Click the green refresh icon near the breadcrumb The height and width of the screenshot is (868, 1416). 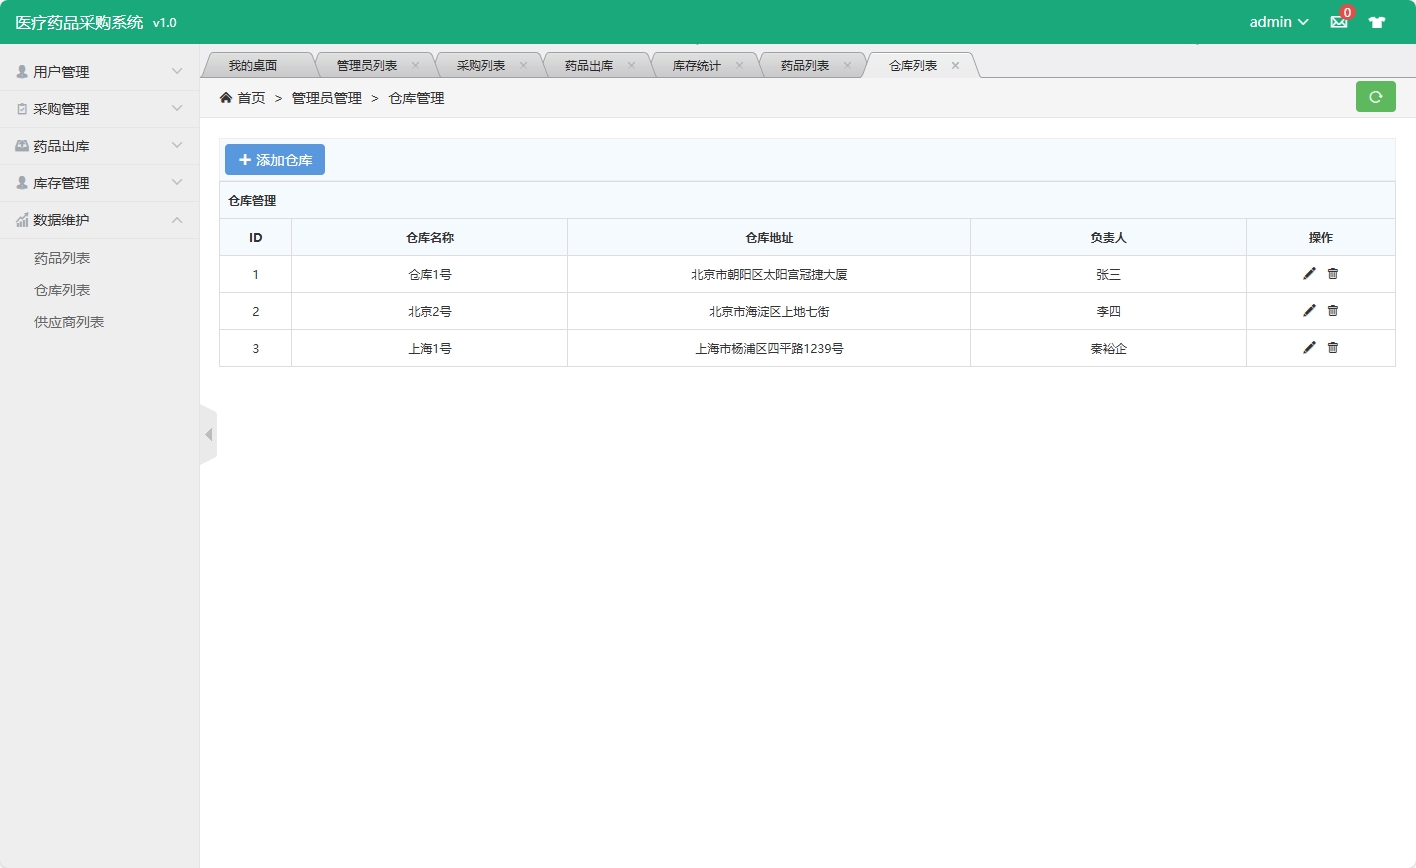click(x=1375, y=96)
